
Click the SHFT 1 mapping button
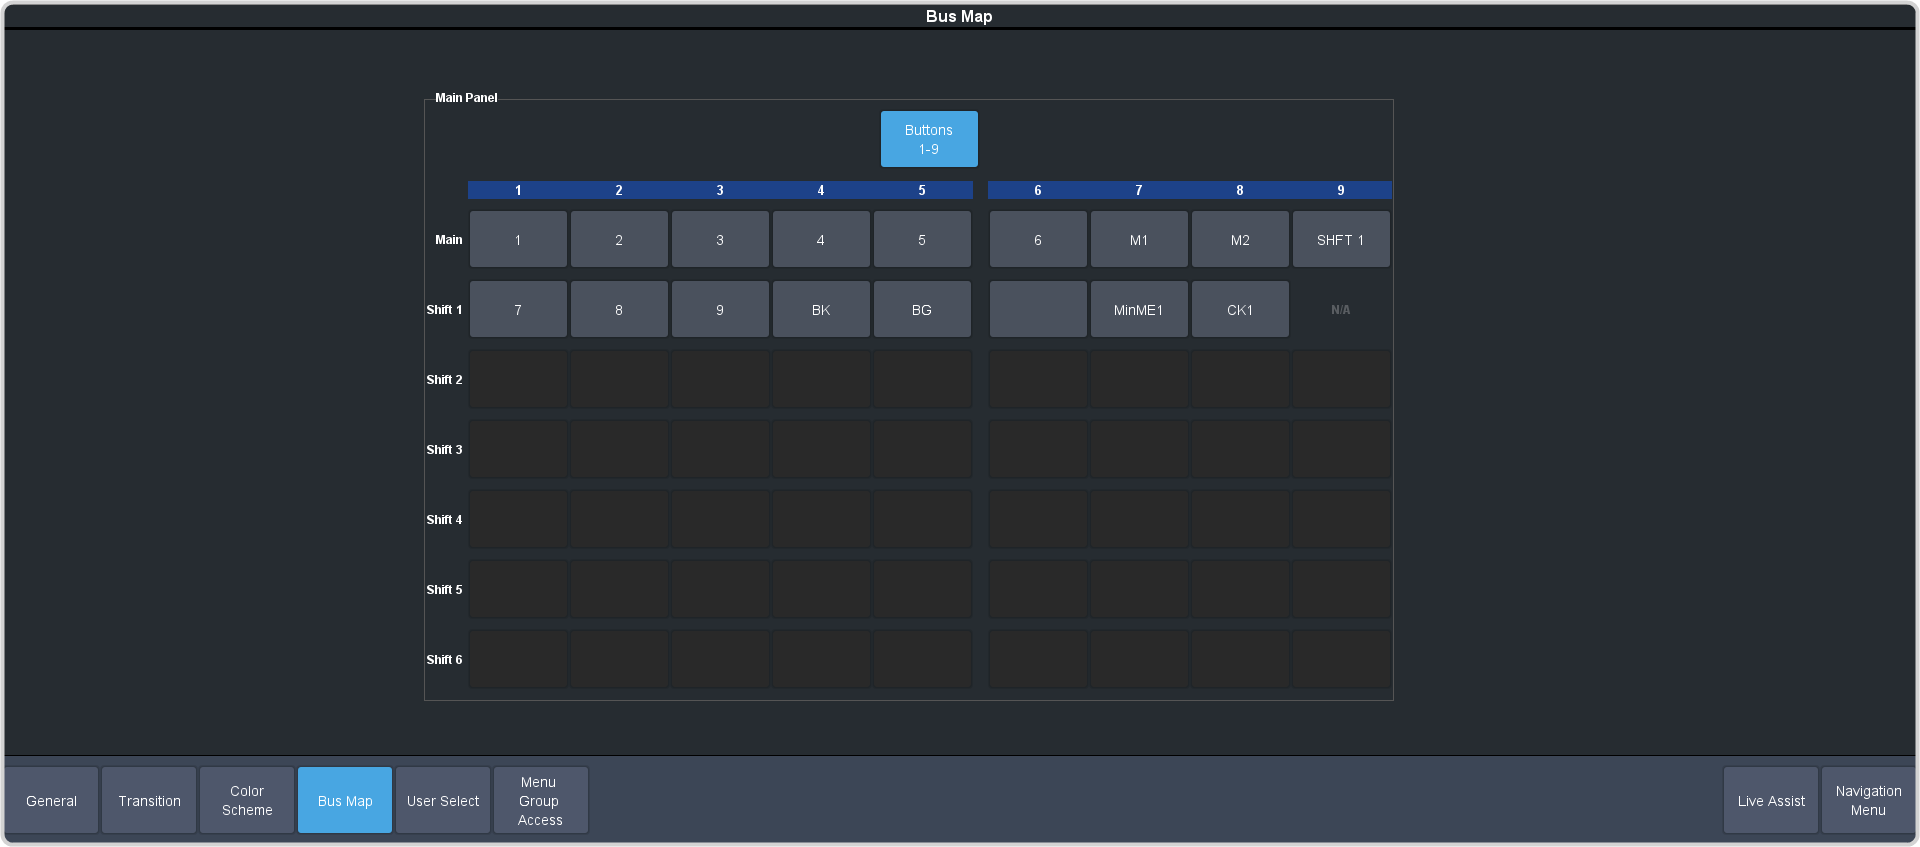pyautogui.click(x=1340, y=240)
